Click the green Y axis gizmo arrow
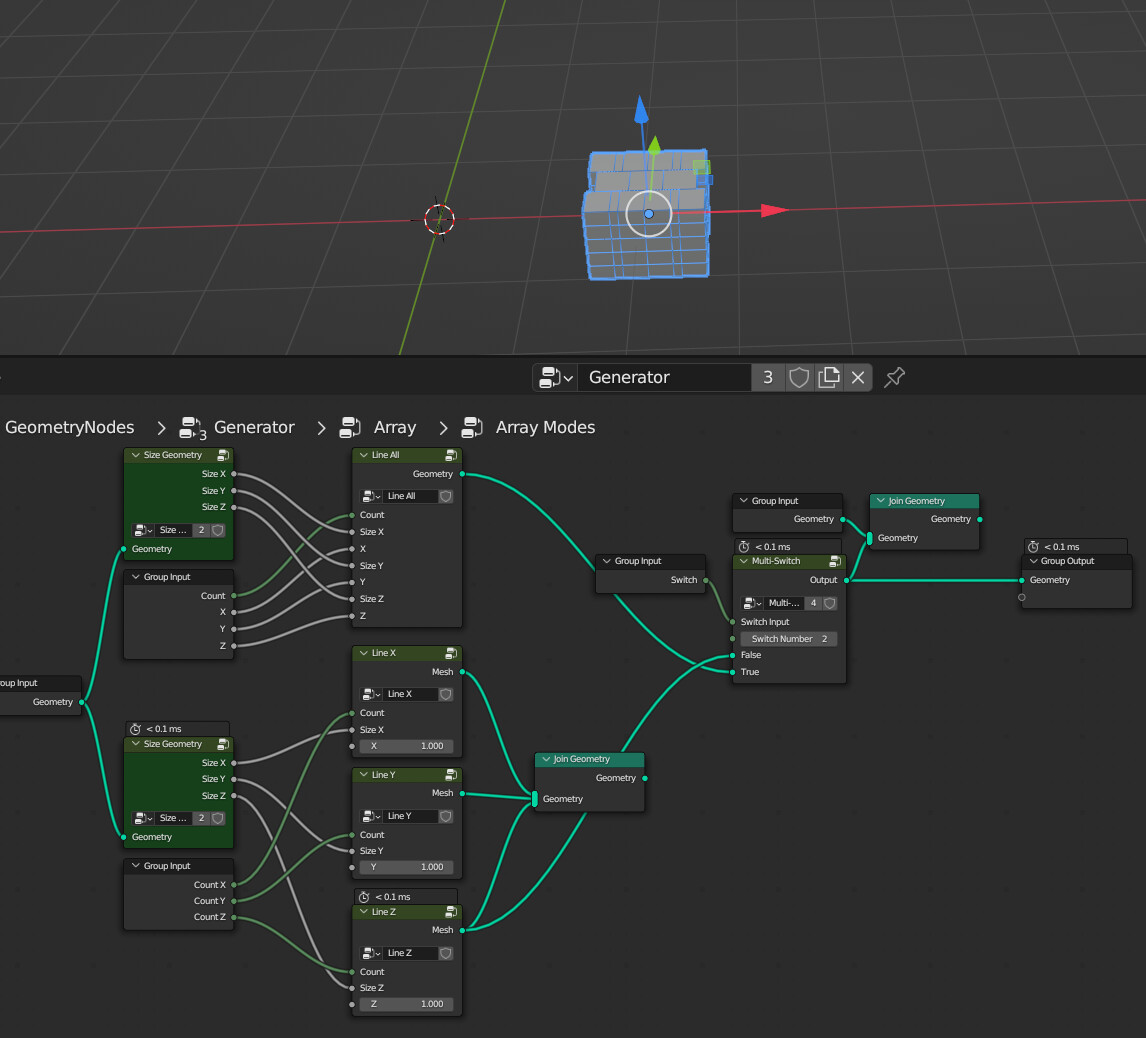1146x1038 pixels. (x=654, y=145)
